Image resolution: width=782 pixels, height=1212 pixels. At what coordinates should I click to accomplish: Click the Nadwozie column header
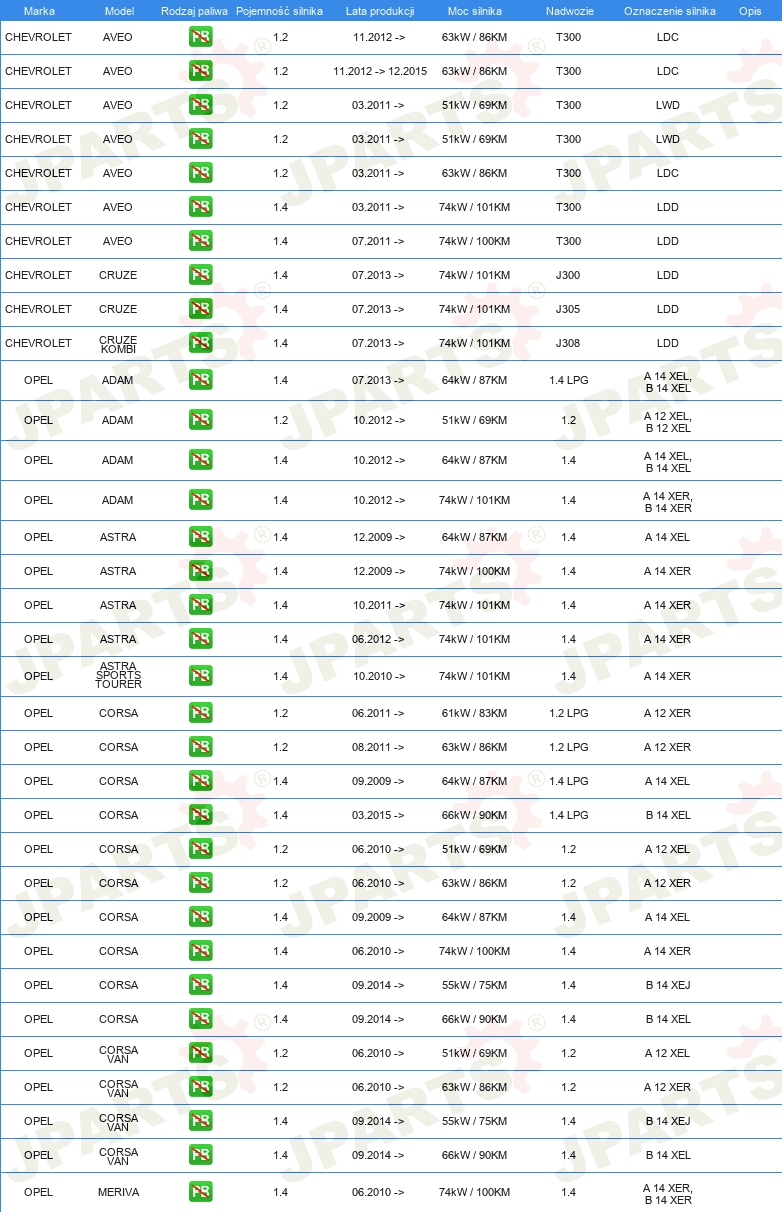pyautogui.click(x=568, y=11)
